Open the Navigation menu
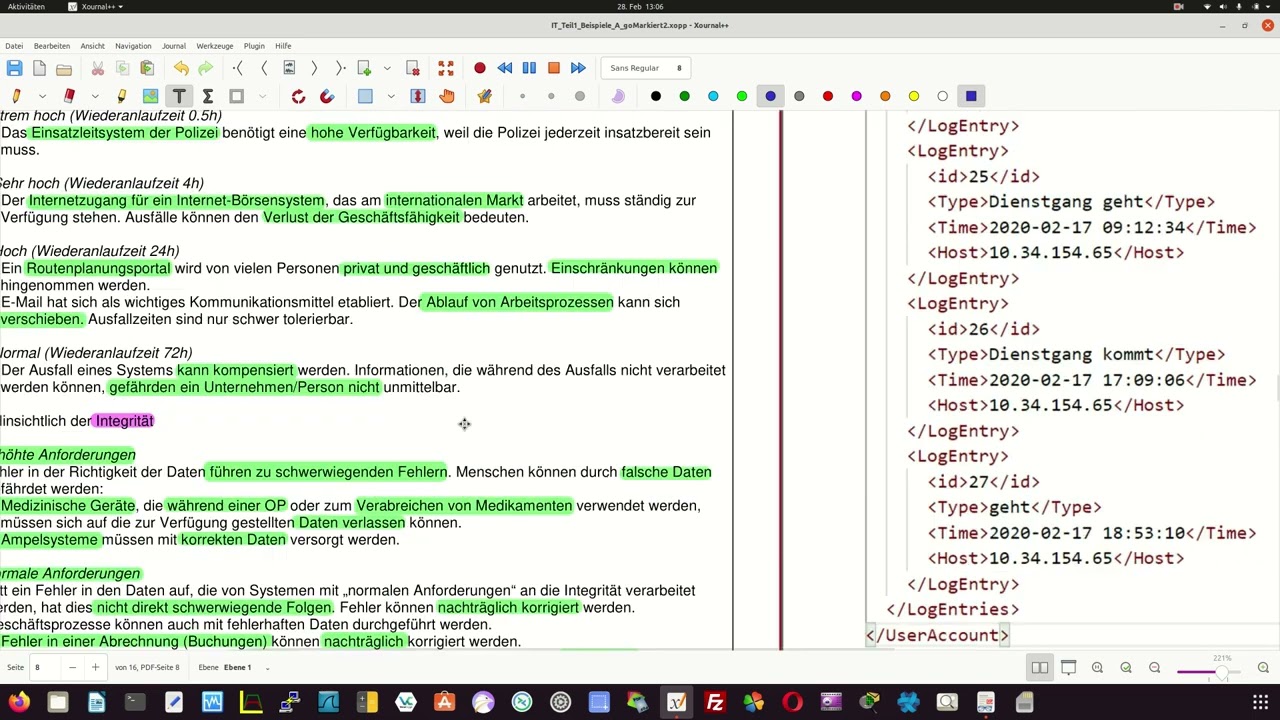This screenshot has height=720, width=1280. pyautogui.click(x=133, y=46)
